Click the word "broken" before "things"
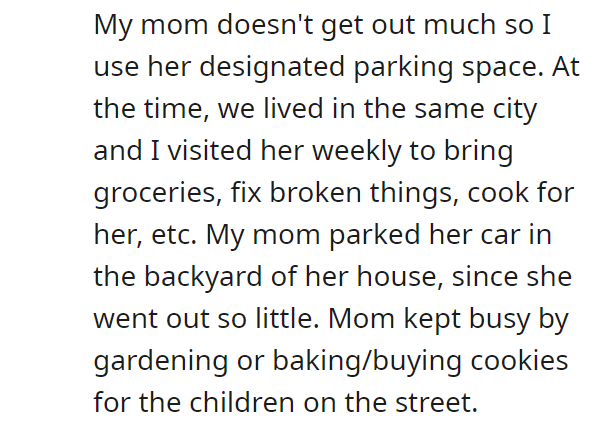The height and width of the screenshot is (436, 615). tap(315, 193)
